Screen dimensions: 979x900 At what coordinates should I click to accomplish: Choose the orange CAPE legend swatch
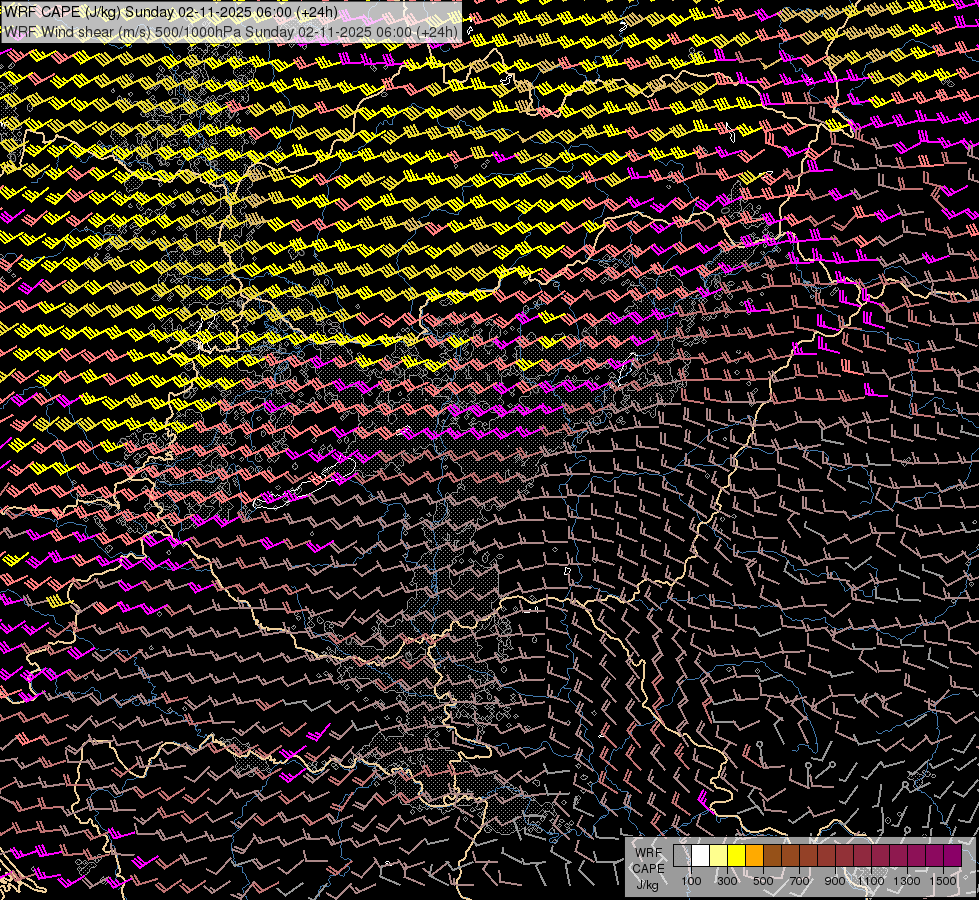pos(754,856)
